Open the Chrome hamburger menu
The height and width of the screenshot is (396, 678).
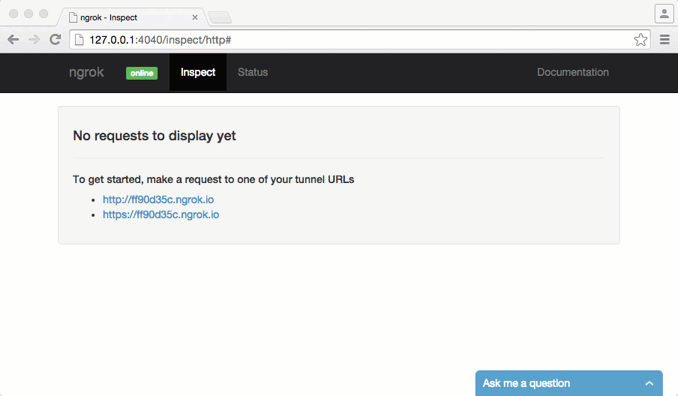[665, 40]
